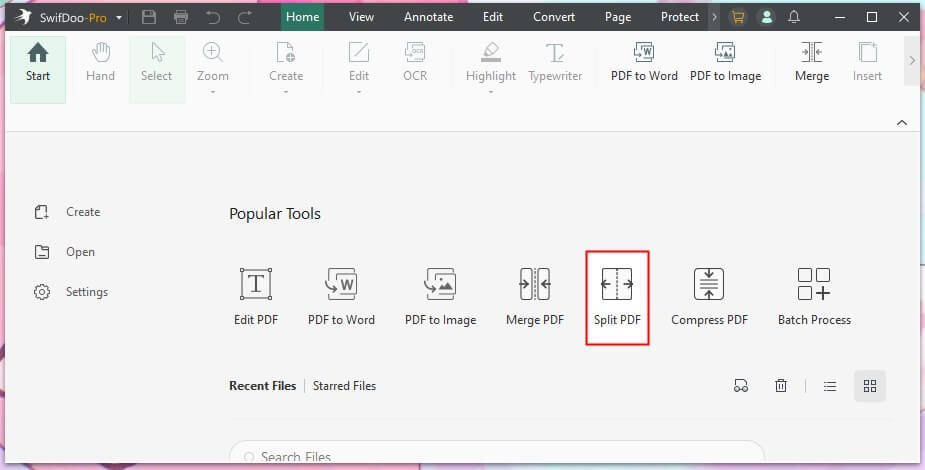The height and width of the screenshot is (470, 925).
Task: Switch to Starred Files
Action: pos(344,386)
